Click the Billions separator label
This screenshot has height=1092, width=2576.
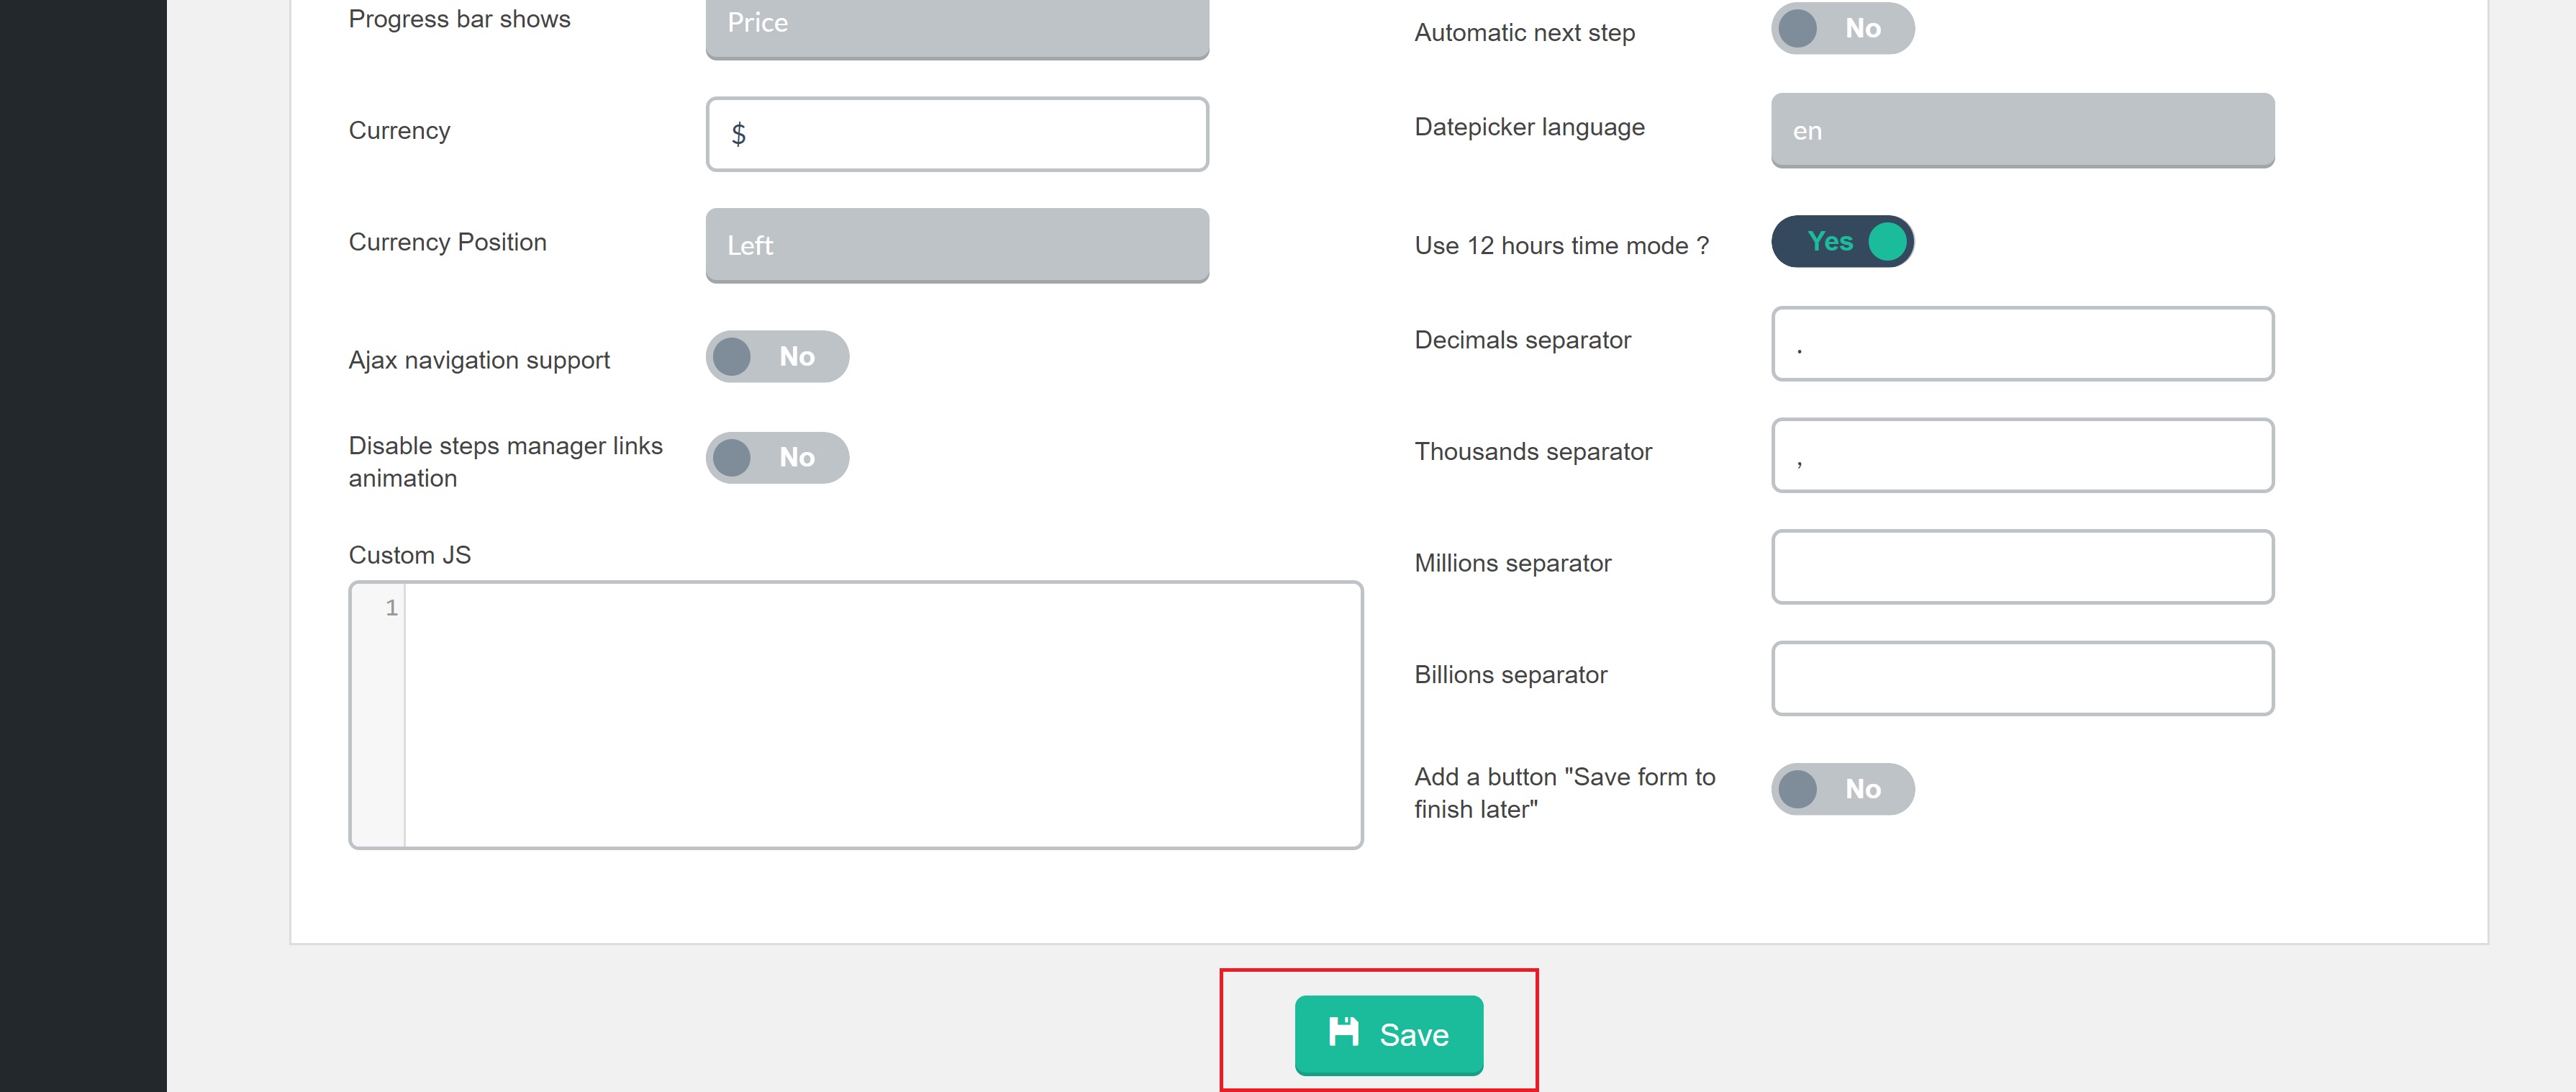(x=1511, y=675)
